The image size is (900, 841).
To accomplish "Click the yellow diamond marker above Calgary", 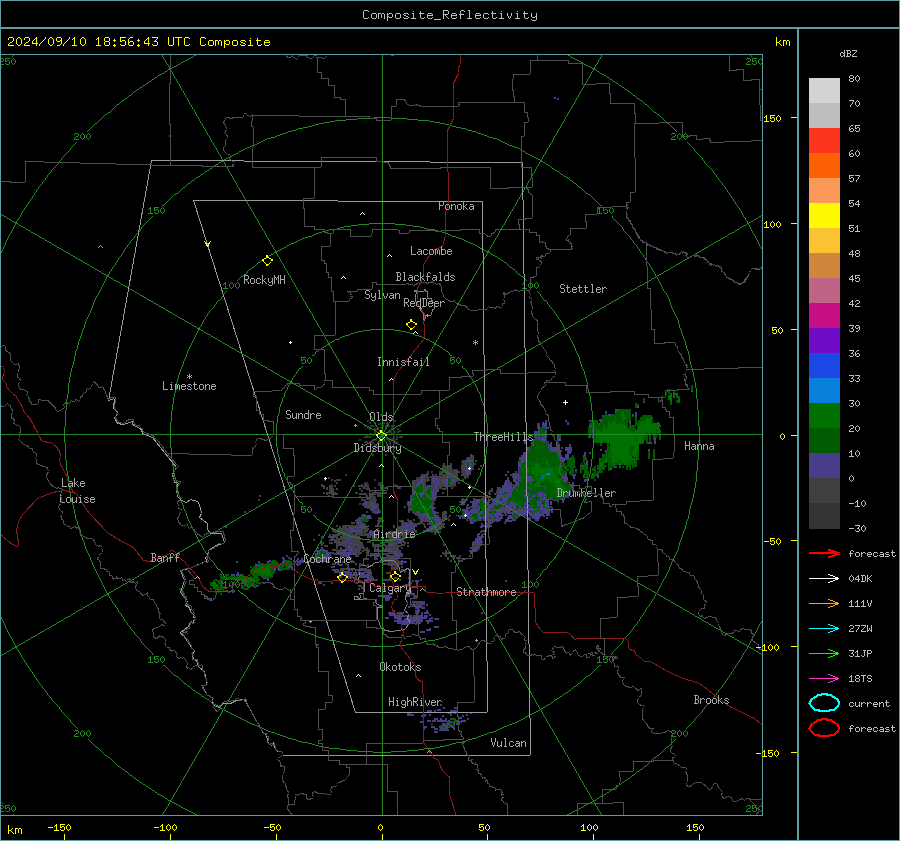I will (x=395, y=576).
